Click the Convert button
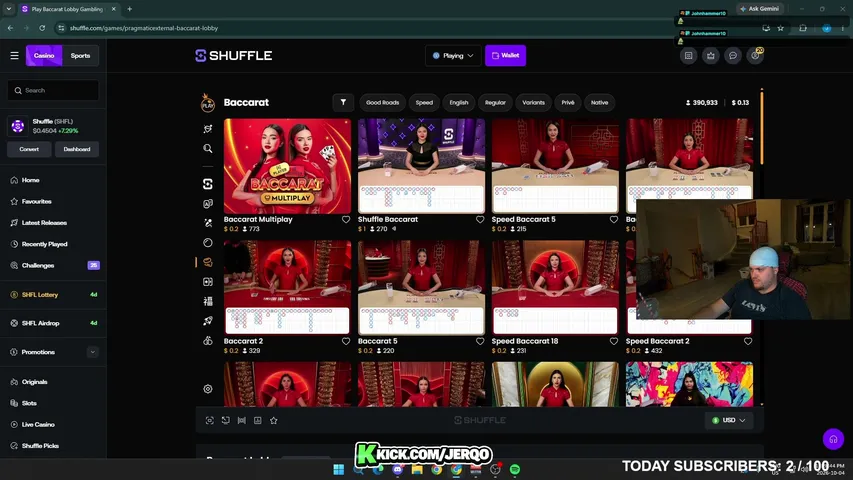Screen dimensions: 853x480 pos(29,149)
